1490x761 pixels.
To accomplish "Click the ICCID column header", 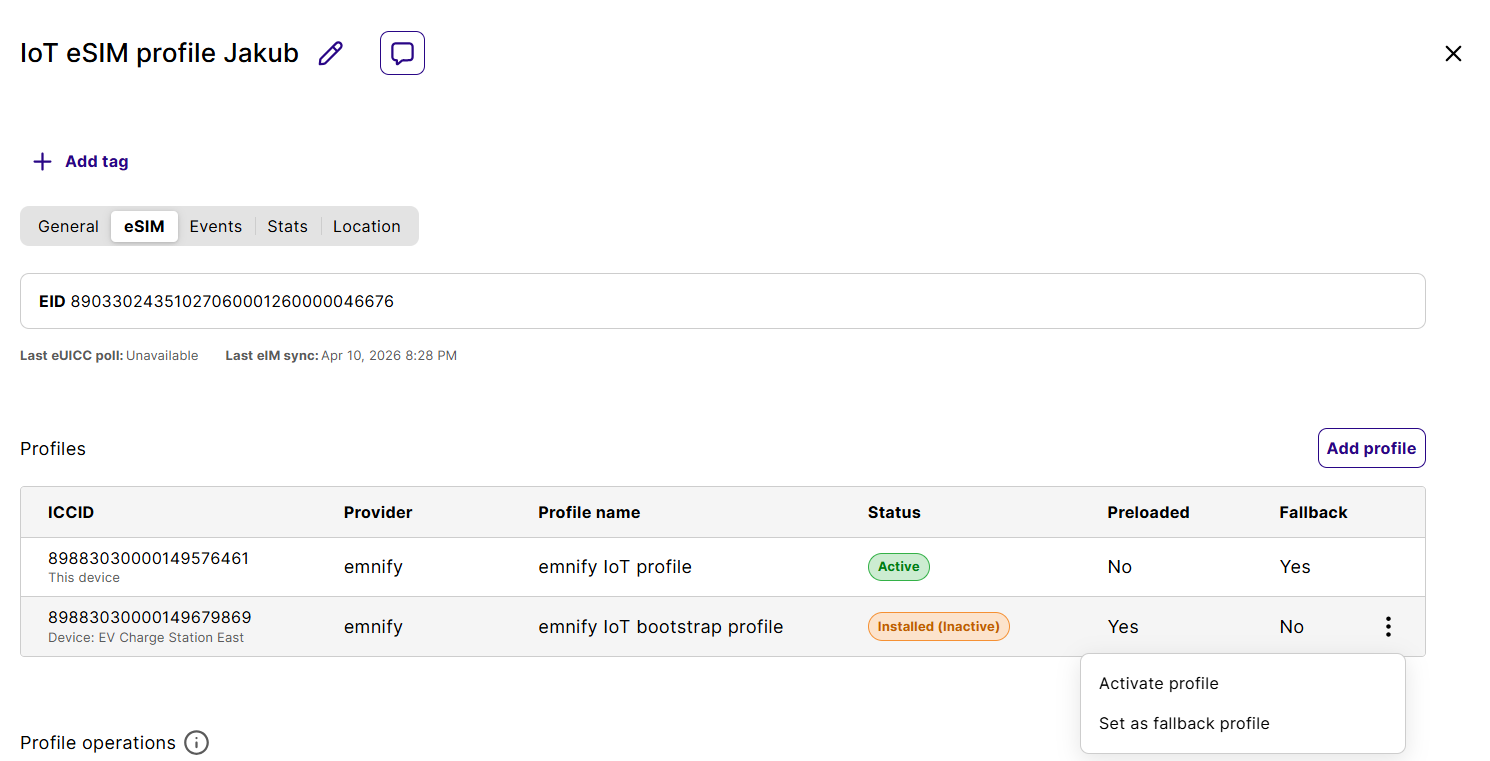I will pyautogui.click(x=71, y=512).
